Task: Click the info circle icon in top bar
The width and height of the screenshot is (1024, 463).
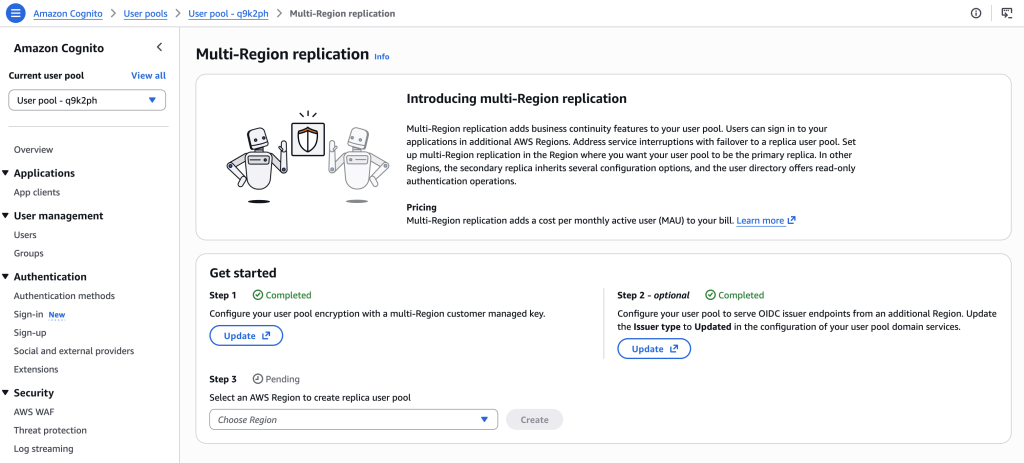Action: pyautogui.click(x=976, y=13)
